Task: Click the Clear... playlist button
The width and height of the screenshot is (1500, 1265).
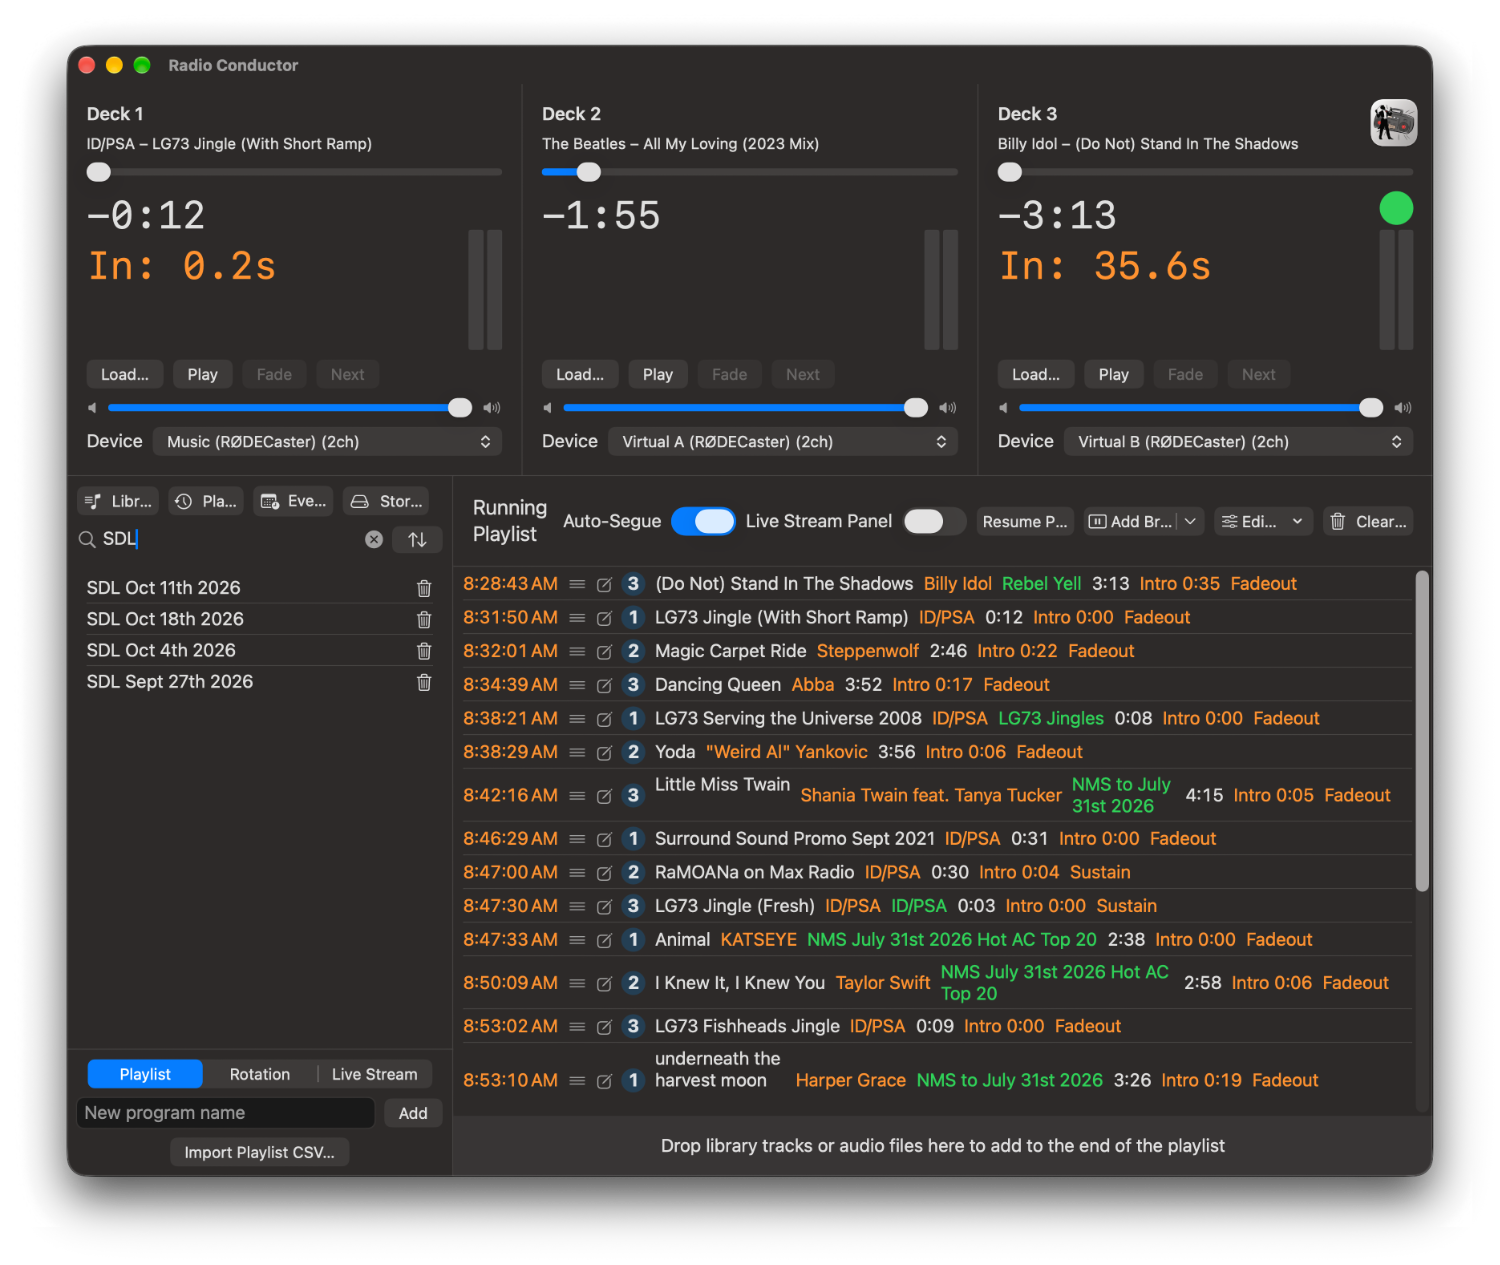Action: tap(1368, 522)
